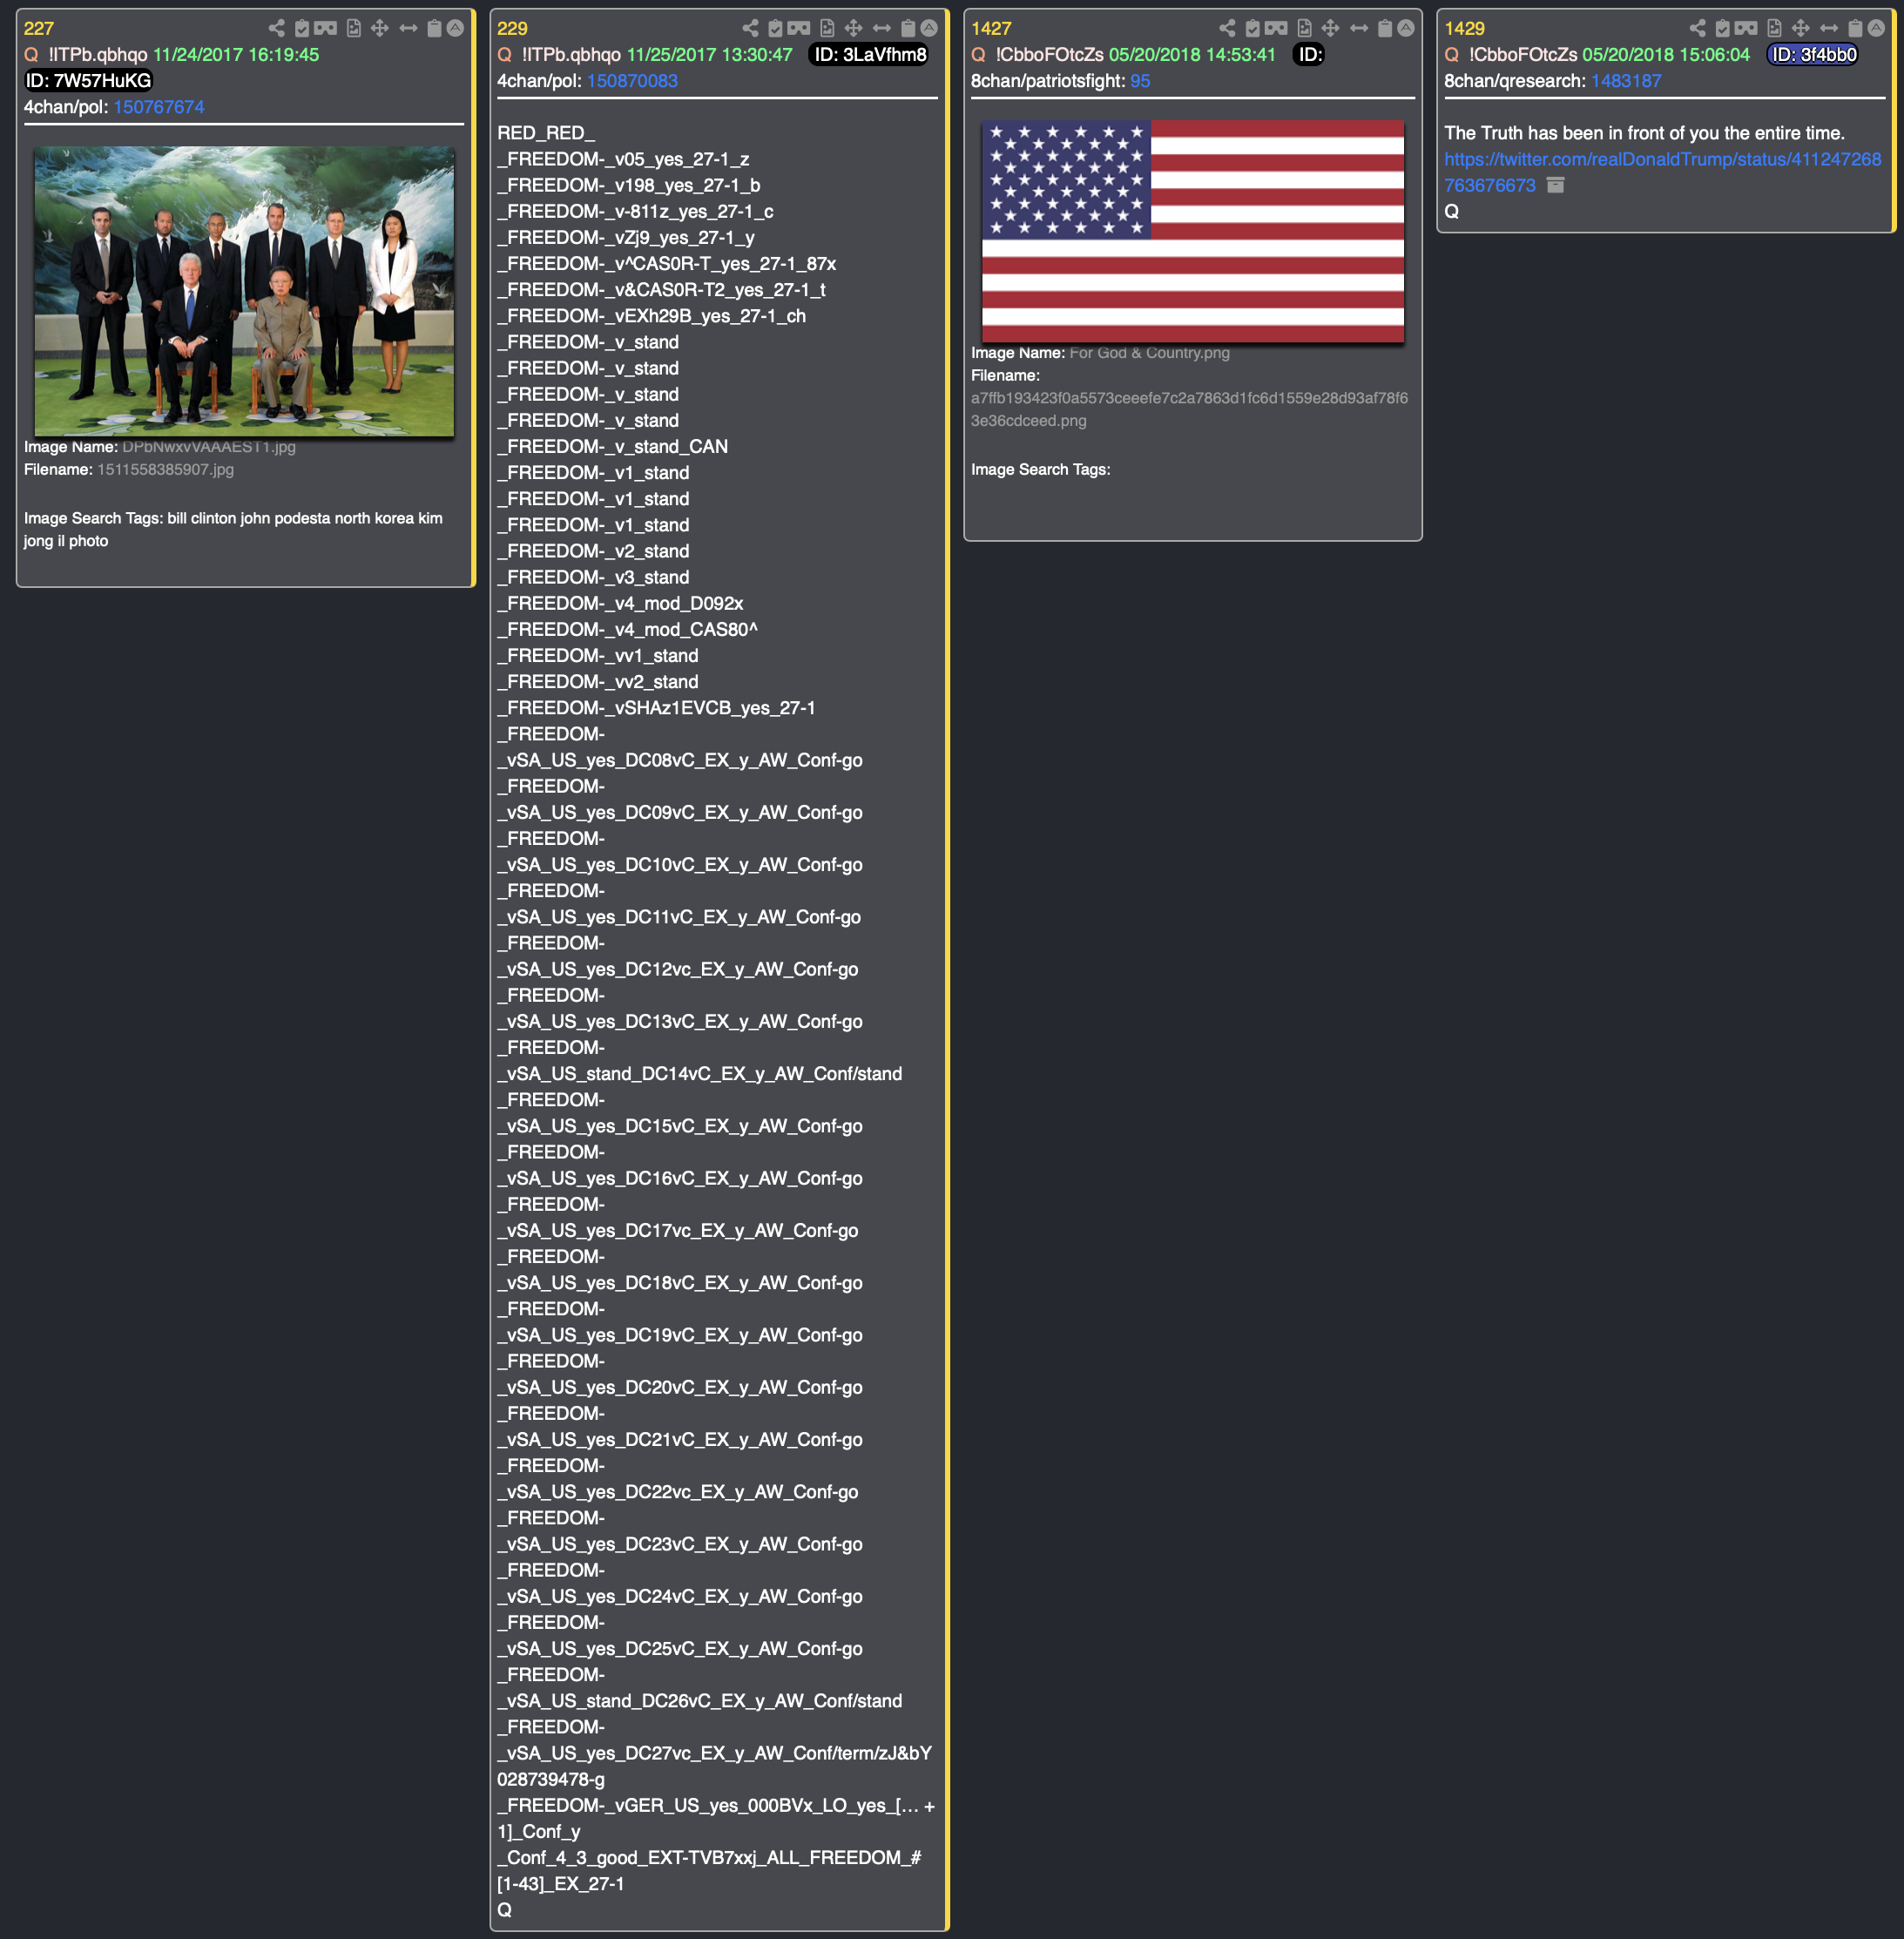Click the VR goggles icon on post 1427
Screen dimensions: 1904x1939
click(x=1276, y=28)
